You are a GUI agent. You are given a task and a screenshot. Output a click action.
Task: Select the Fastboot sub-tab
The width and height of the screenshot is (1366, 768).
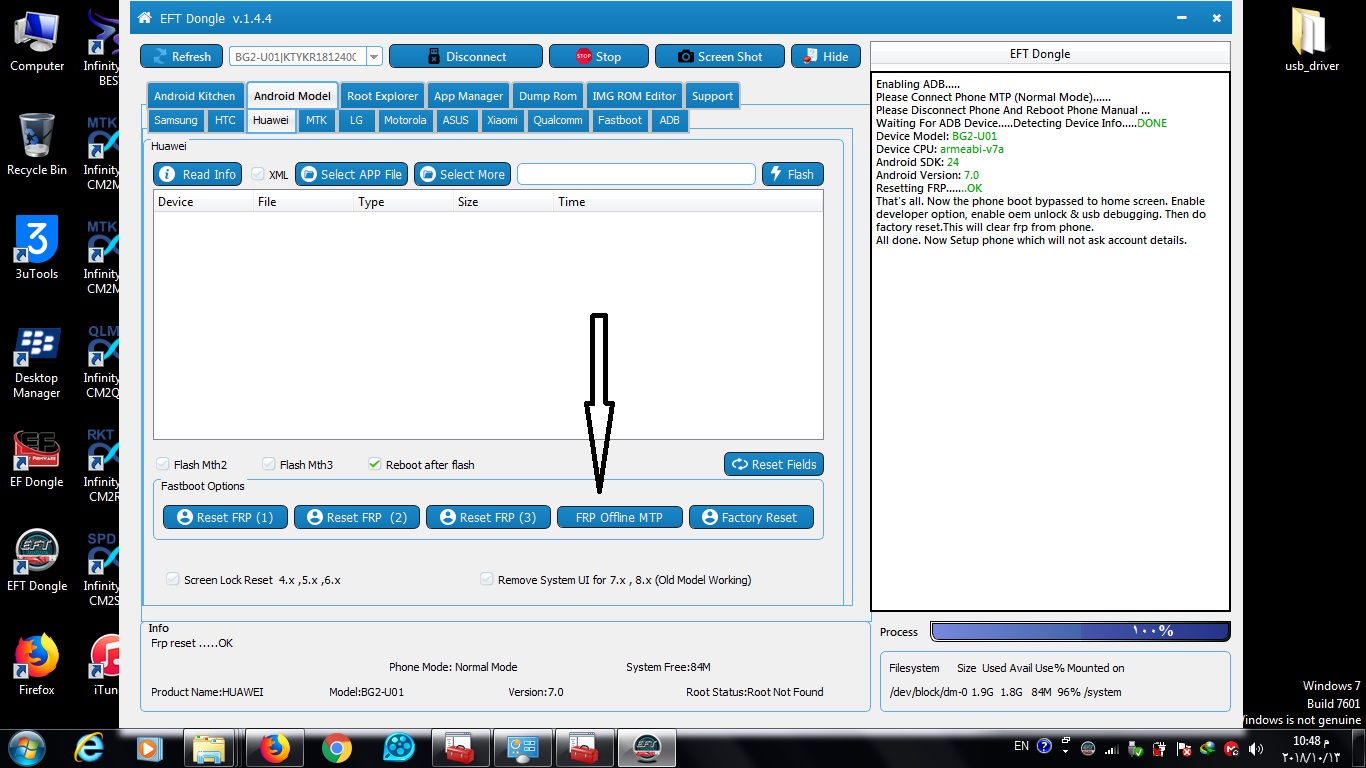[x=620, y=120]
